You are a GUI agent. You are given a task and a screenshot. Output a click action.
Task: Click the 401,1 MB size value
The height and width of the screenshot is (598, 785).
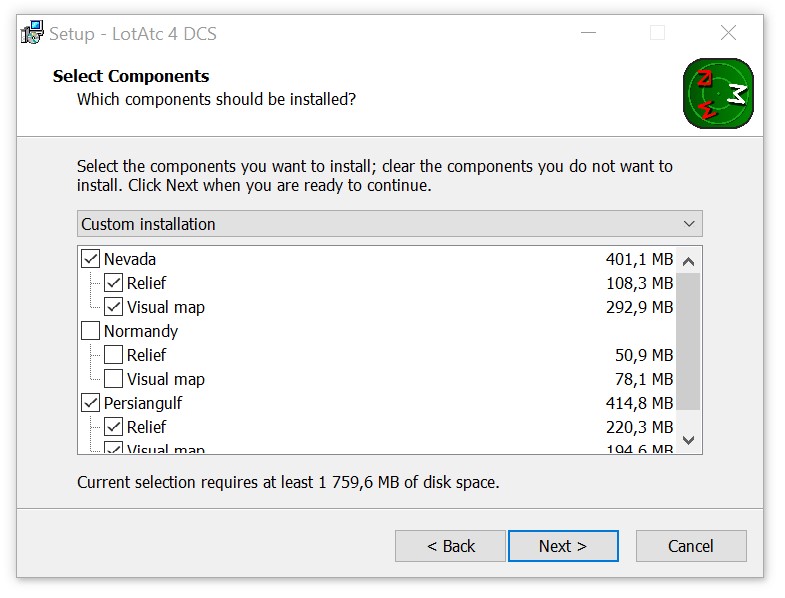pos(639,259)
